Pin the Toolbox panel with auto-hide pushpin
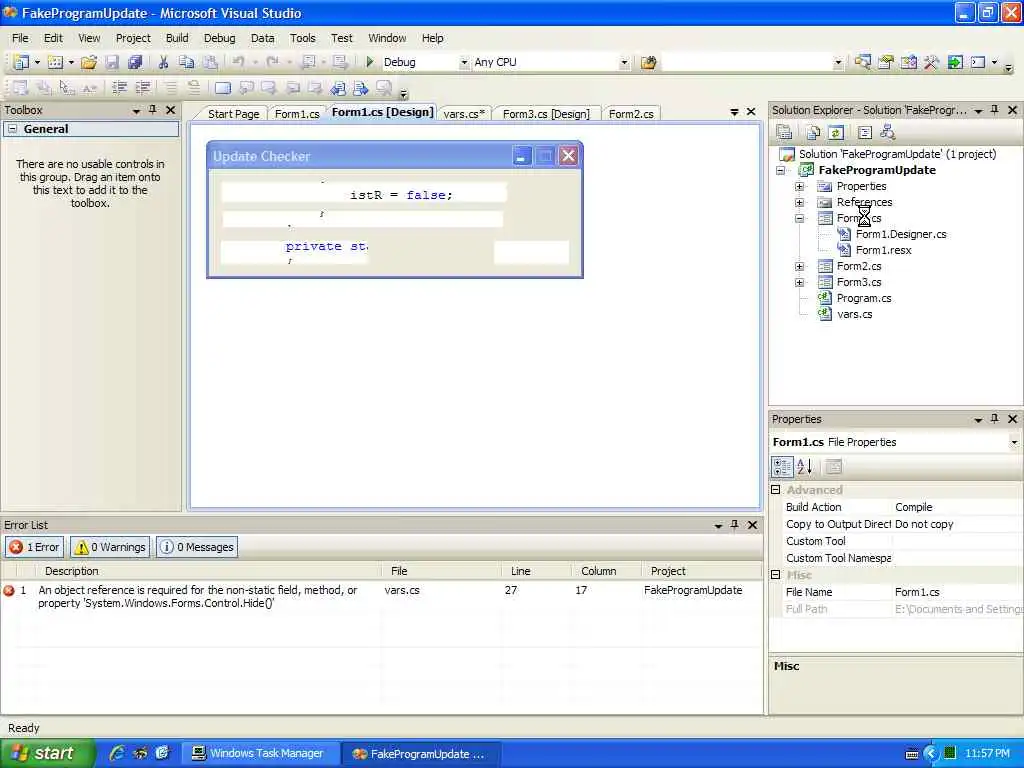1024x768 pixels. [x=152, y=110]
